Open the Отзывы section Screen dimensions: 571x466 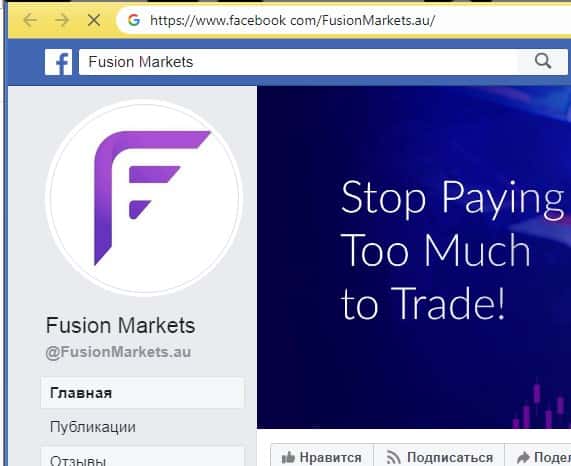click(x=142, y=457)
